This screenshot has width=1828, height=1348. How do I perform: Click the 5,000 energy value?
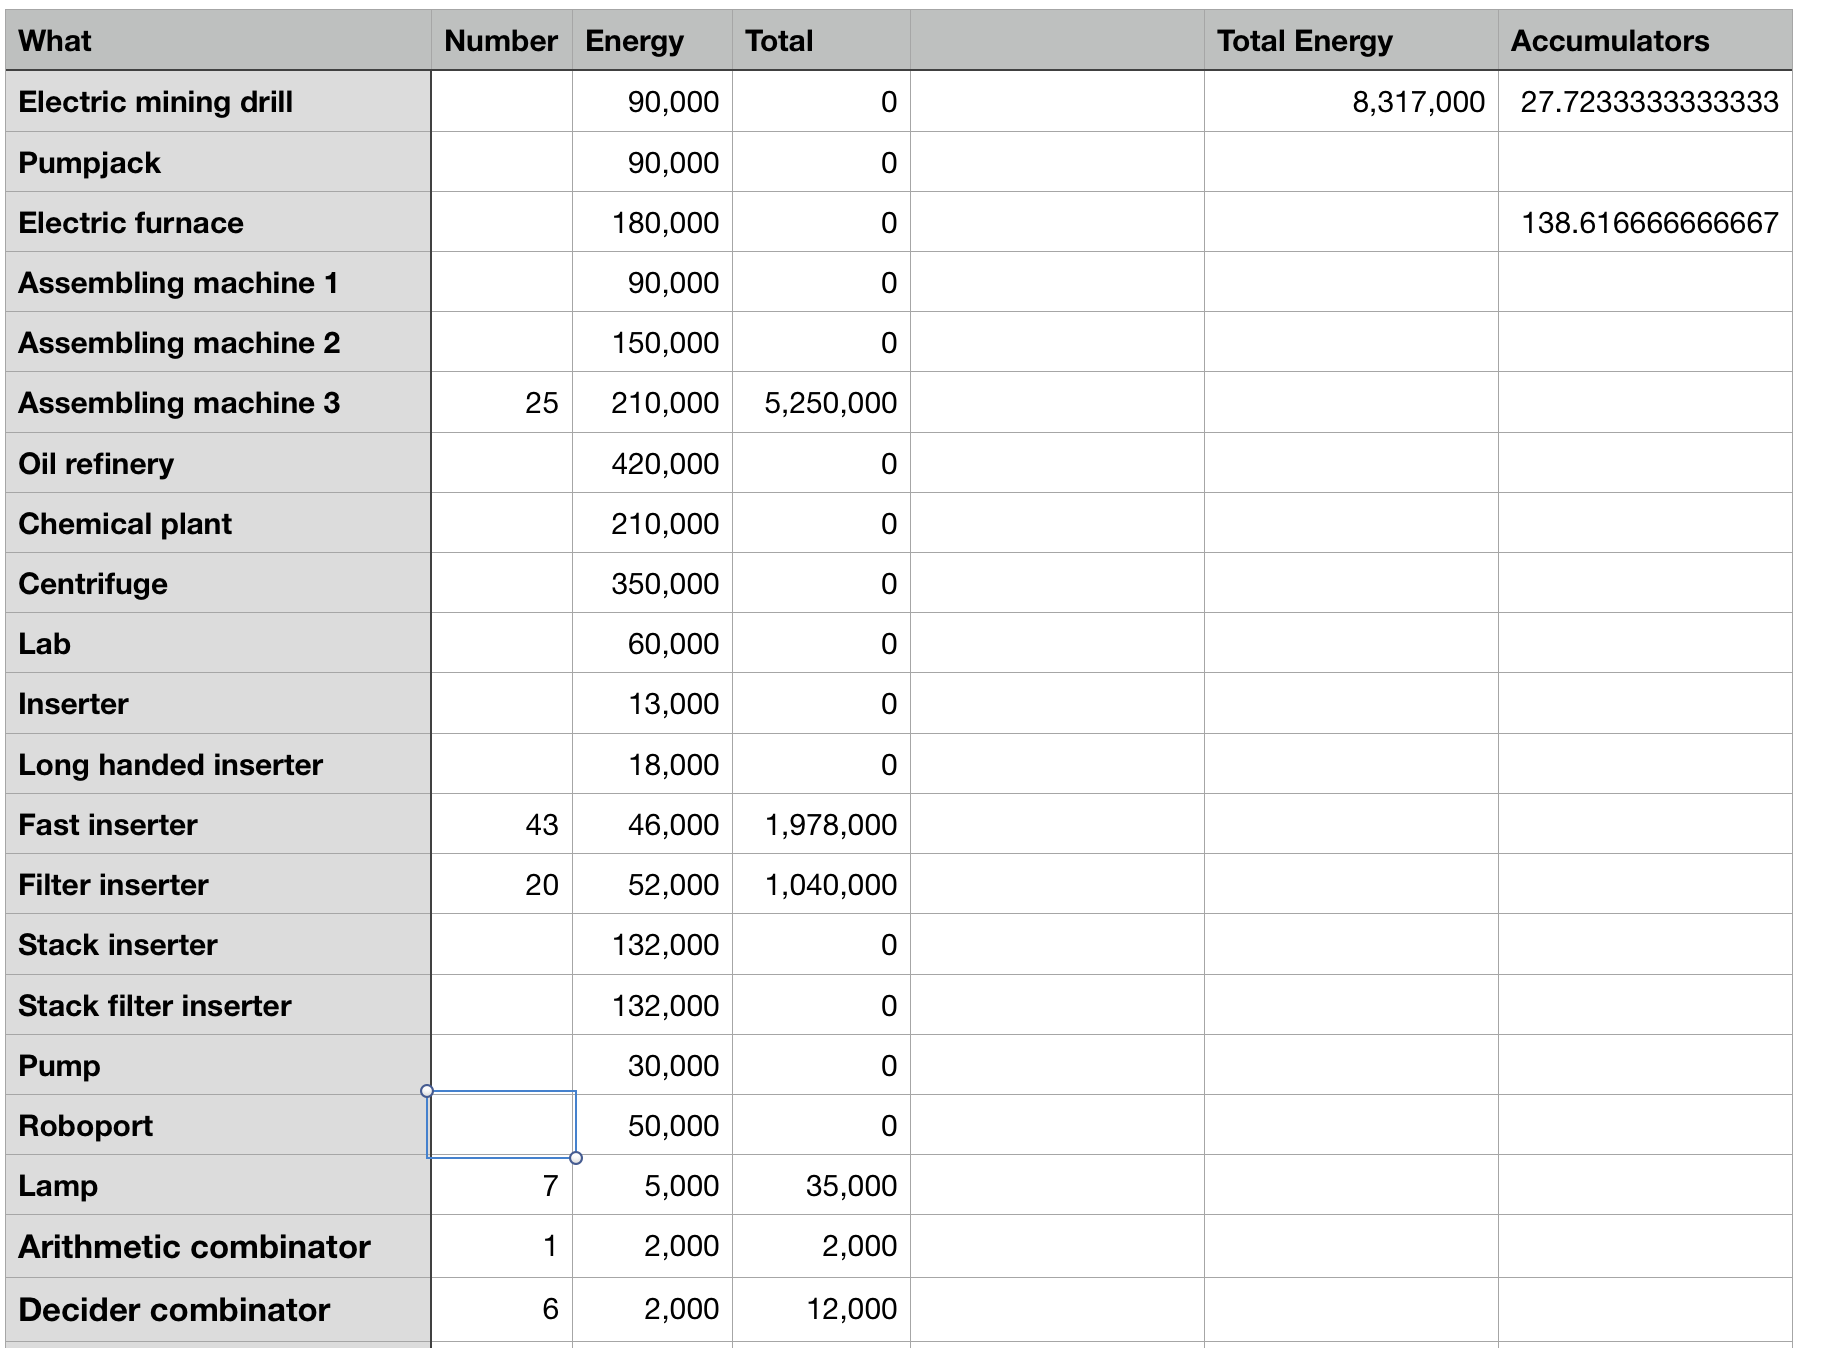(652, 1185)
